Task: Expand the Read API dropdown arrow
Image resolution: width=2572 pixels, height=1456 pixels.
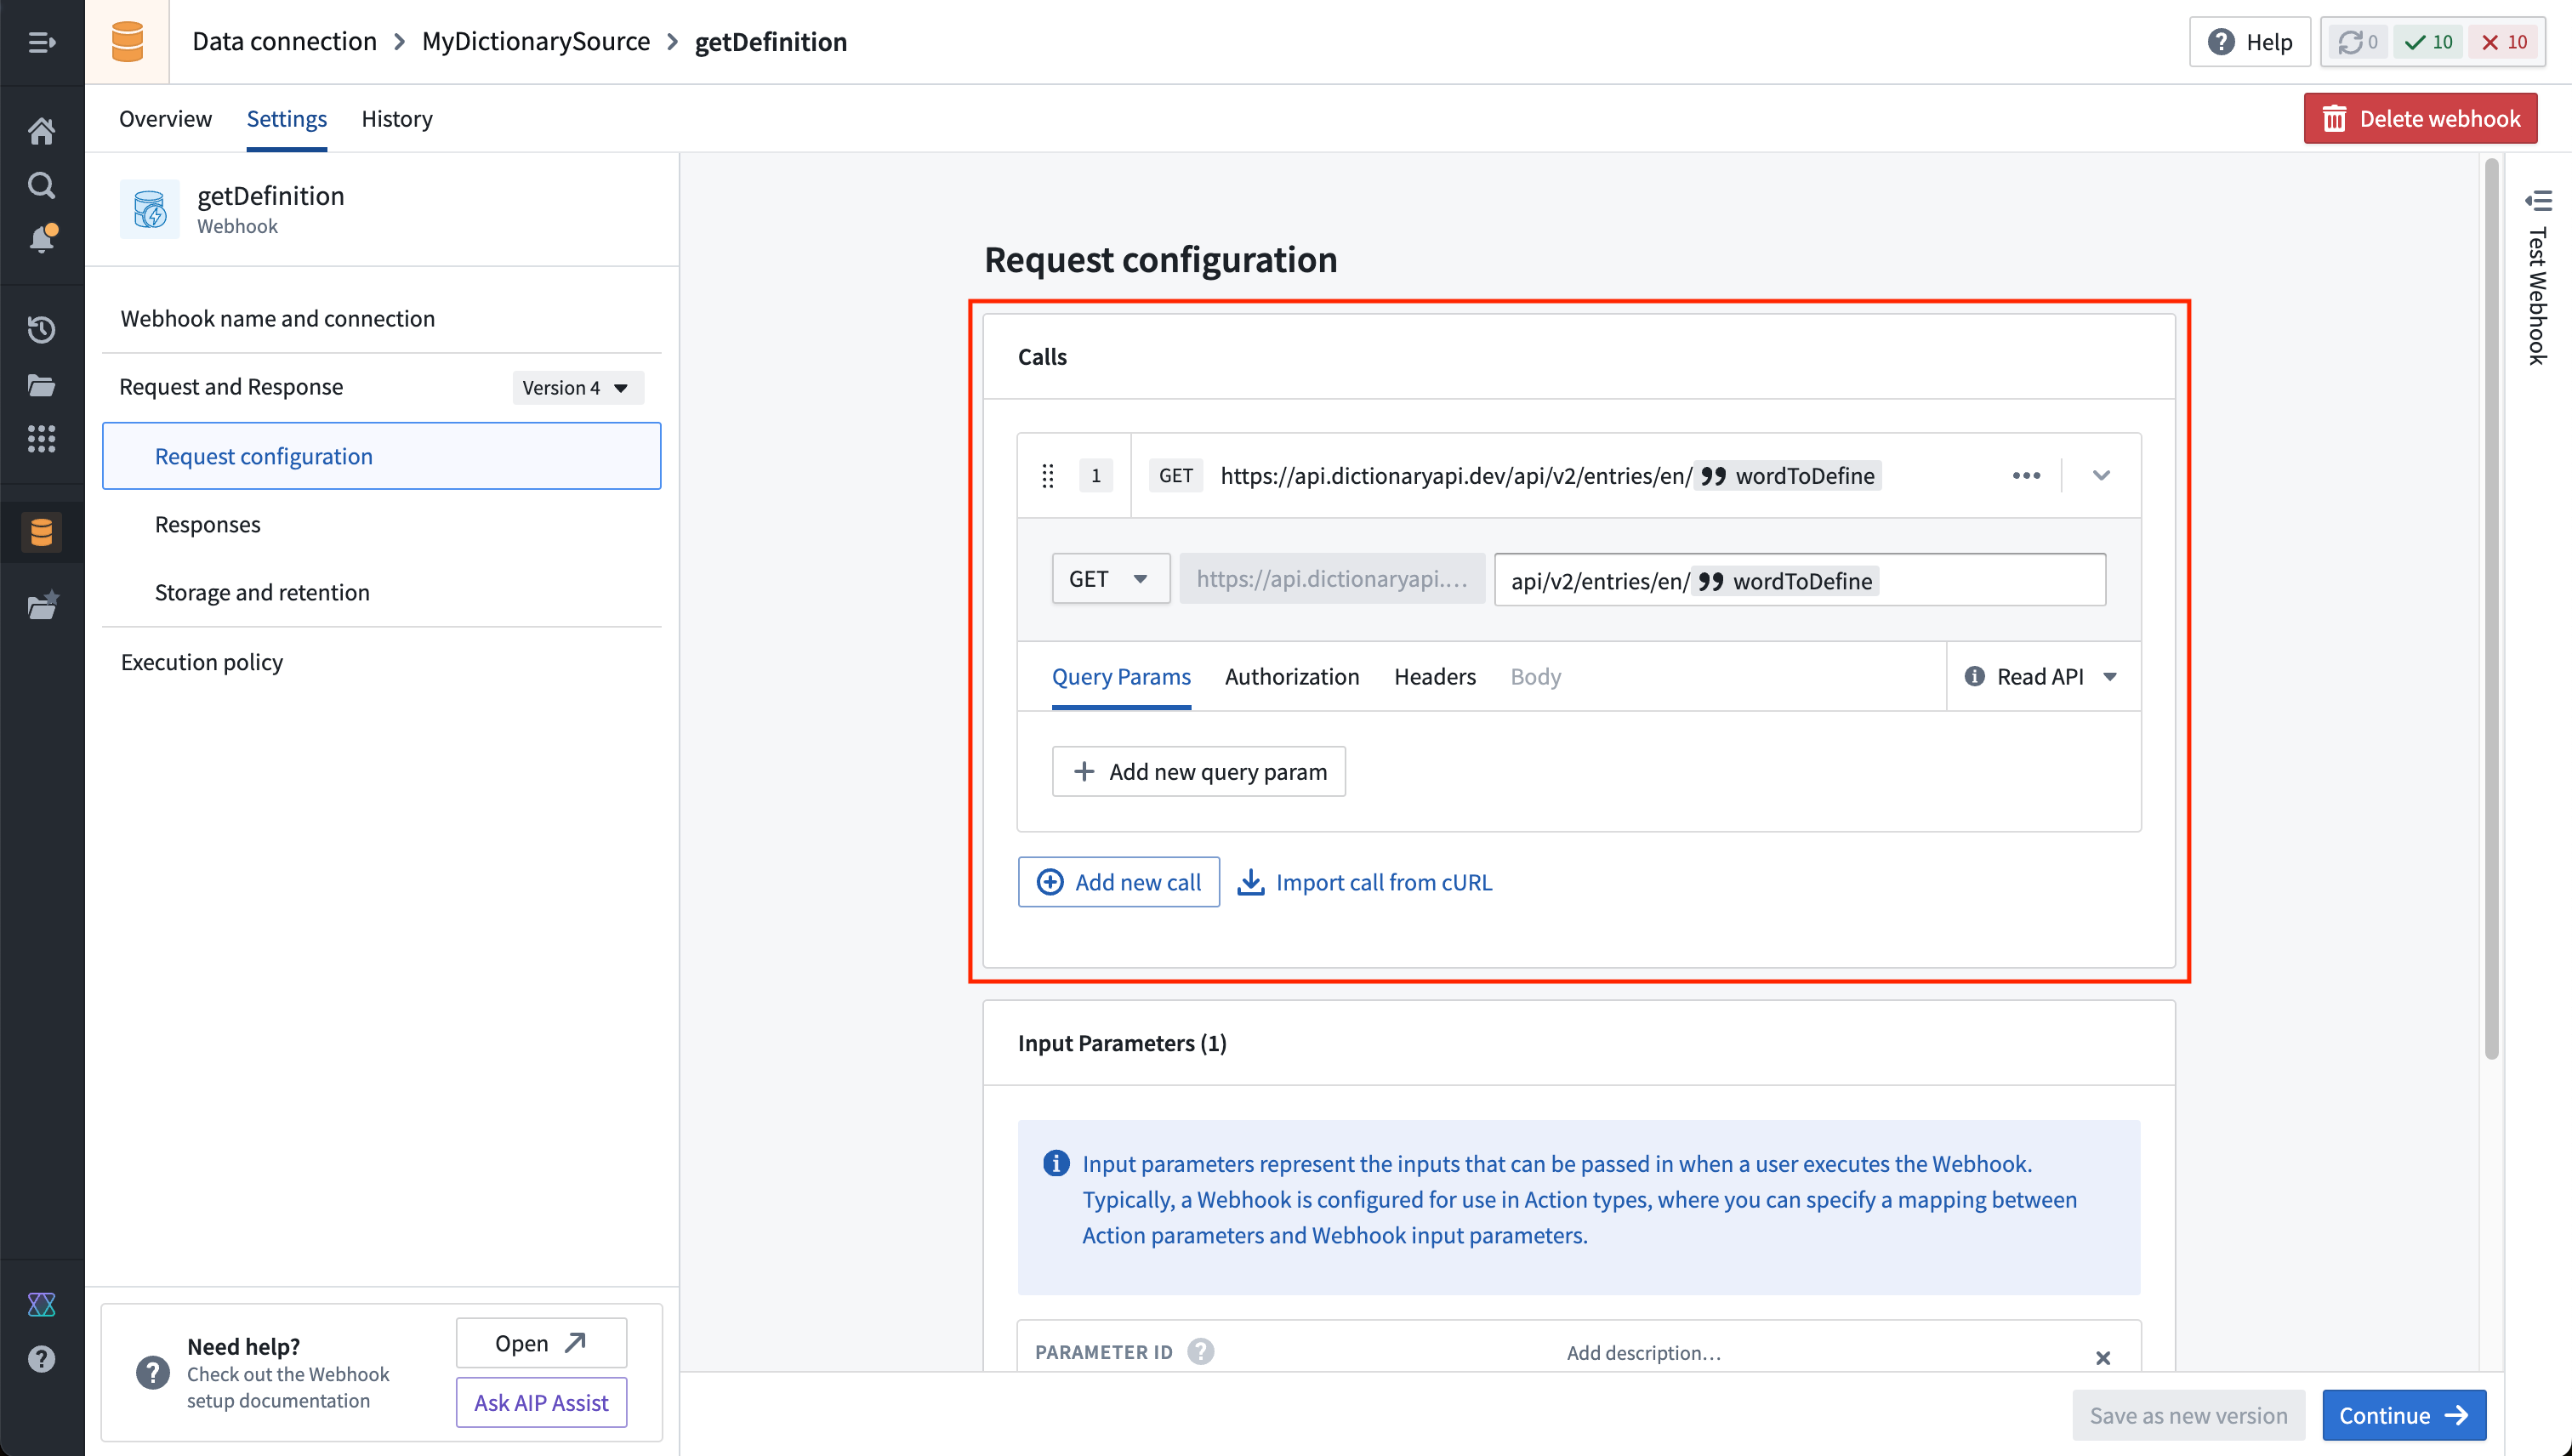Action: [2113, 677]
